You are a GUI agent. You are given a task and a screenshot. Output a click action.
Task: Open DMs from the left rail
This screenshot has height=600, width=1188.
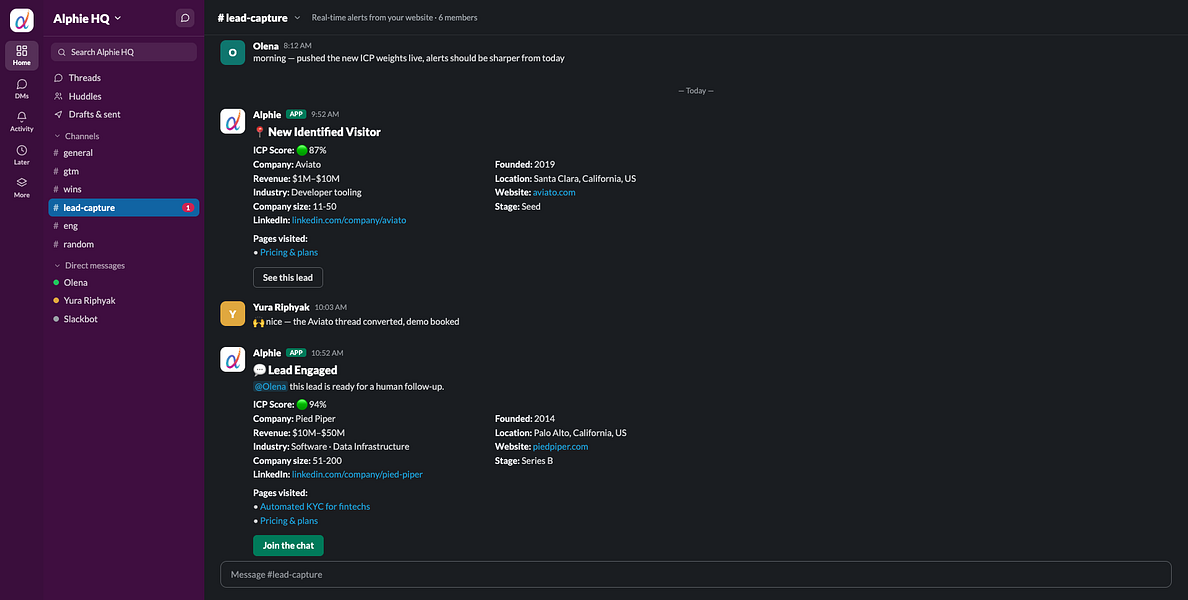point(21,89)
